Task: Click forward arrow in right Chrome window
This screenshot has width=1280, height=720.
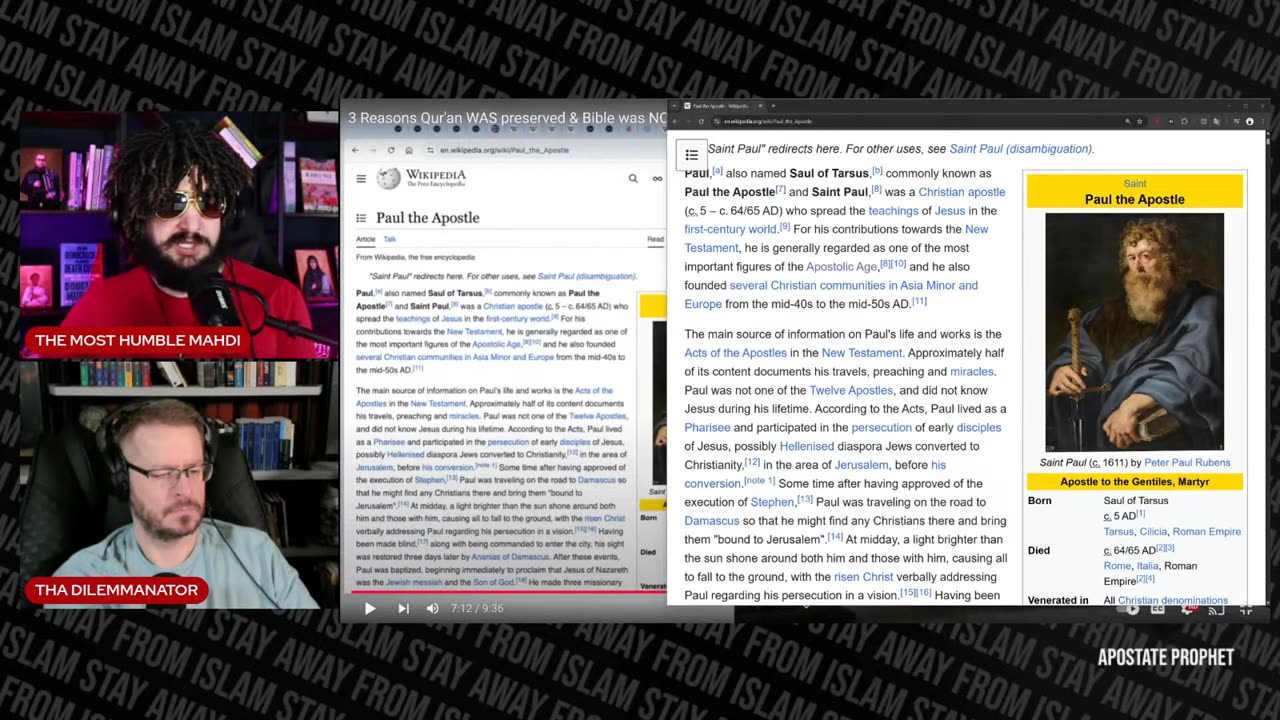Action: tap(688, 121)
